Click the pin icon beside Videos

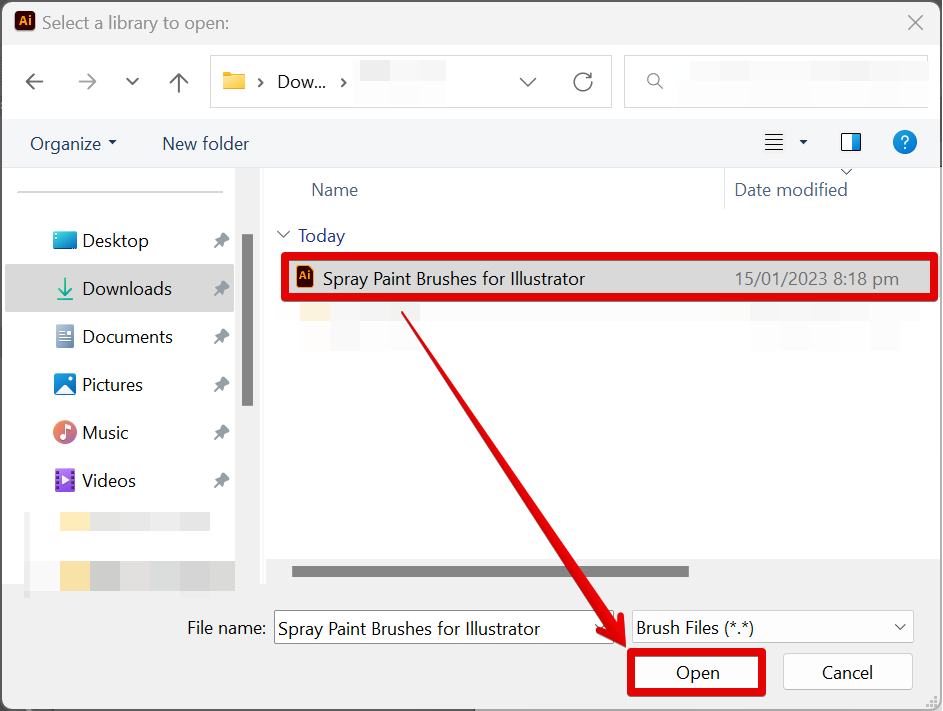pos(221,481)
